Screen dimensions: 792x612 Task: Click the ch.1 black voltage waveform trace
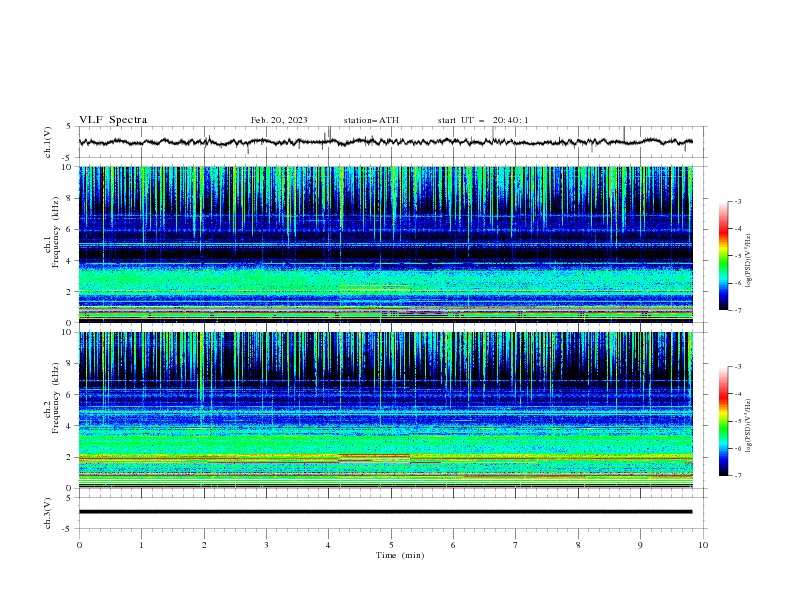385,142
